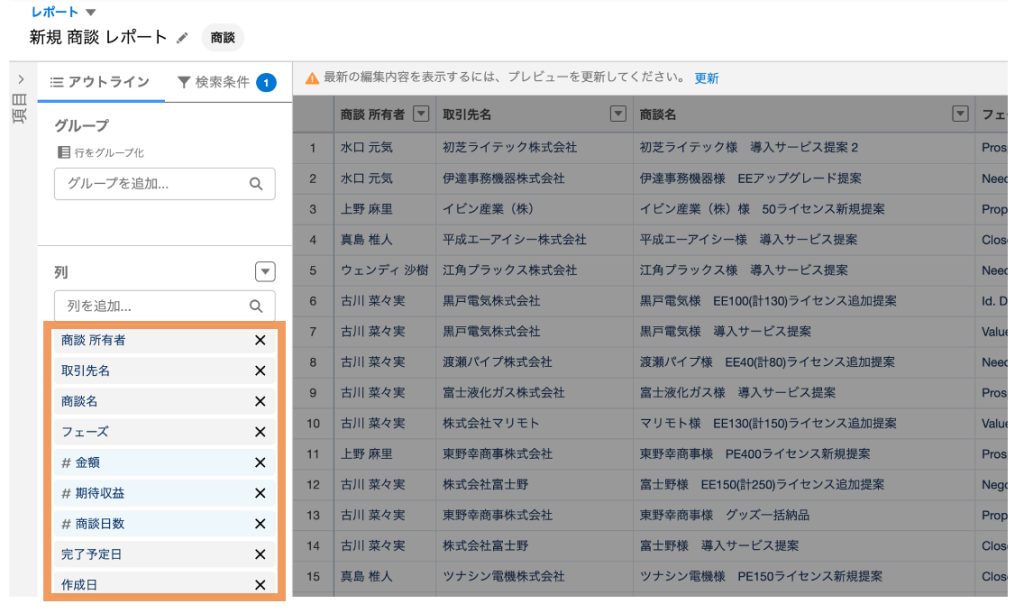The width and height of the screenshot is (1024, 613).
Task: Remove the 商談 所有者 column with X
Action: click(260, 340)
